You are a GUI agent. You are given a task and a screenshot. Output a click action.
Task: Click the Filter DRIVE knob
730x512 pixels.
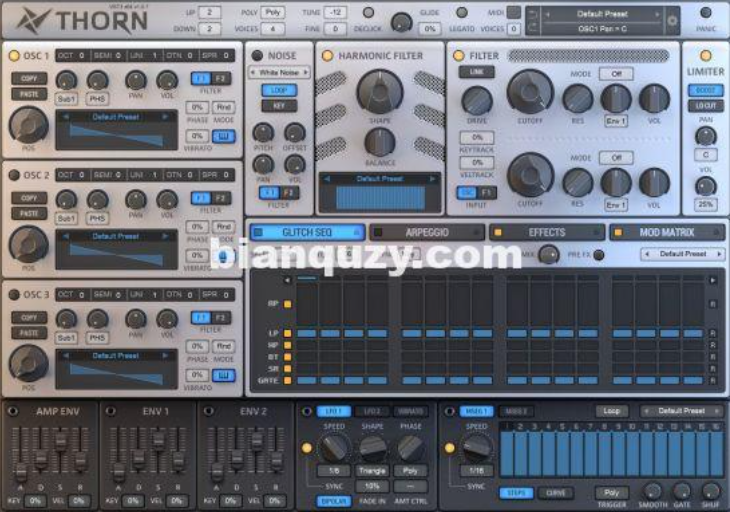pyautogui.click(x=477, y=101)
